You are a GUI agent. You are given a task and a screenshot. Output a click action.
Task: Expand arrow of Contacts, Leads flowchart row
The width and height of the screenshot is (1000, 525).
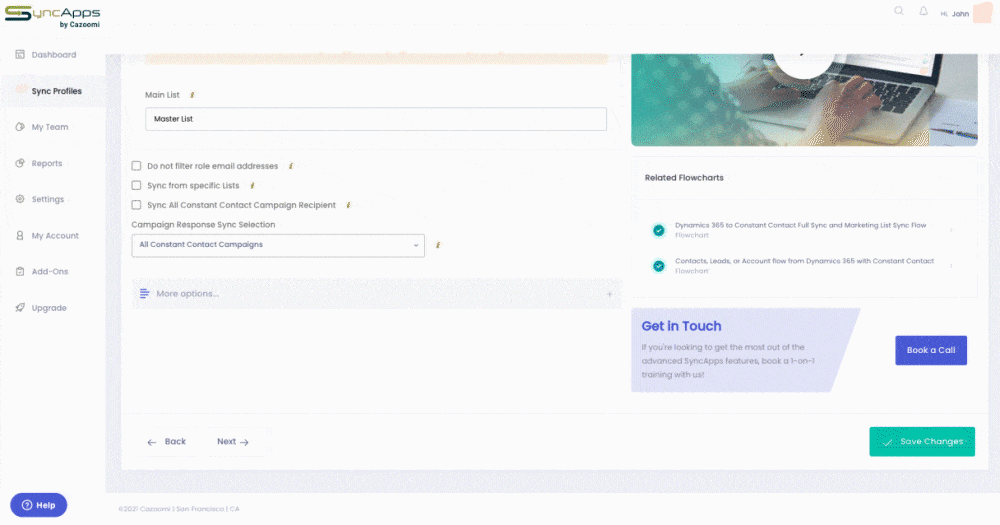coord(952,266)
